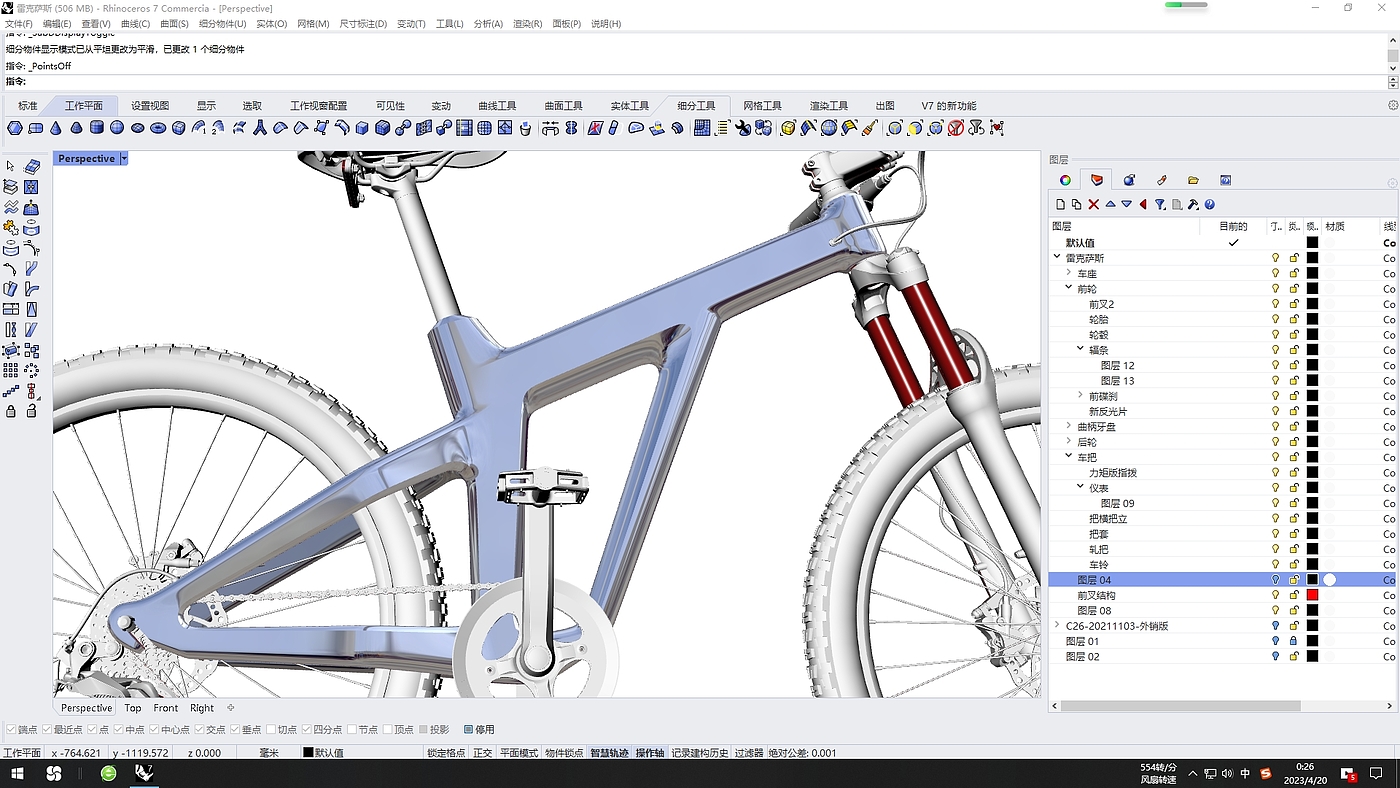
Task: Click the delete layer red X icon
Action: point(1093,204)
